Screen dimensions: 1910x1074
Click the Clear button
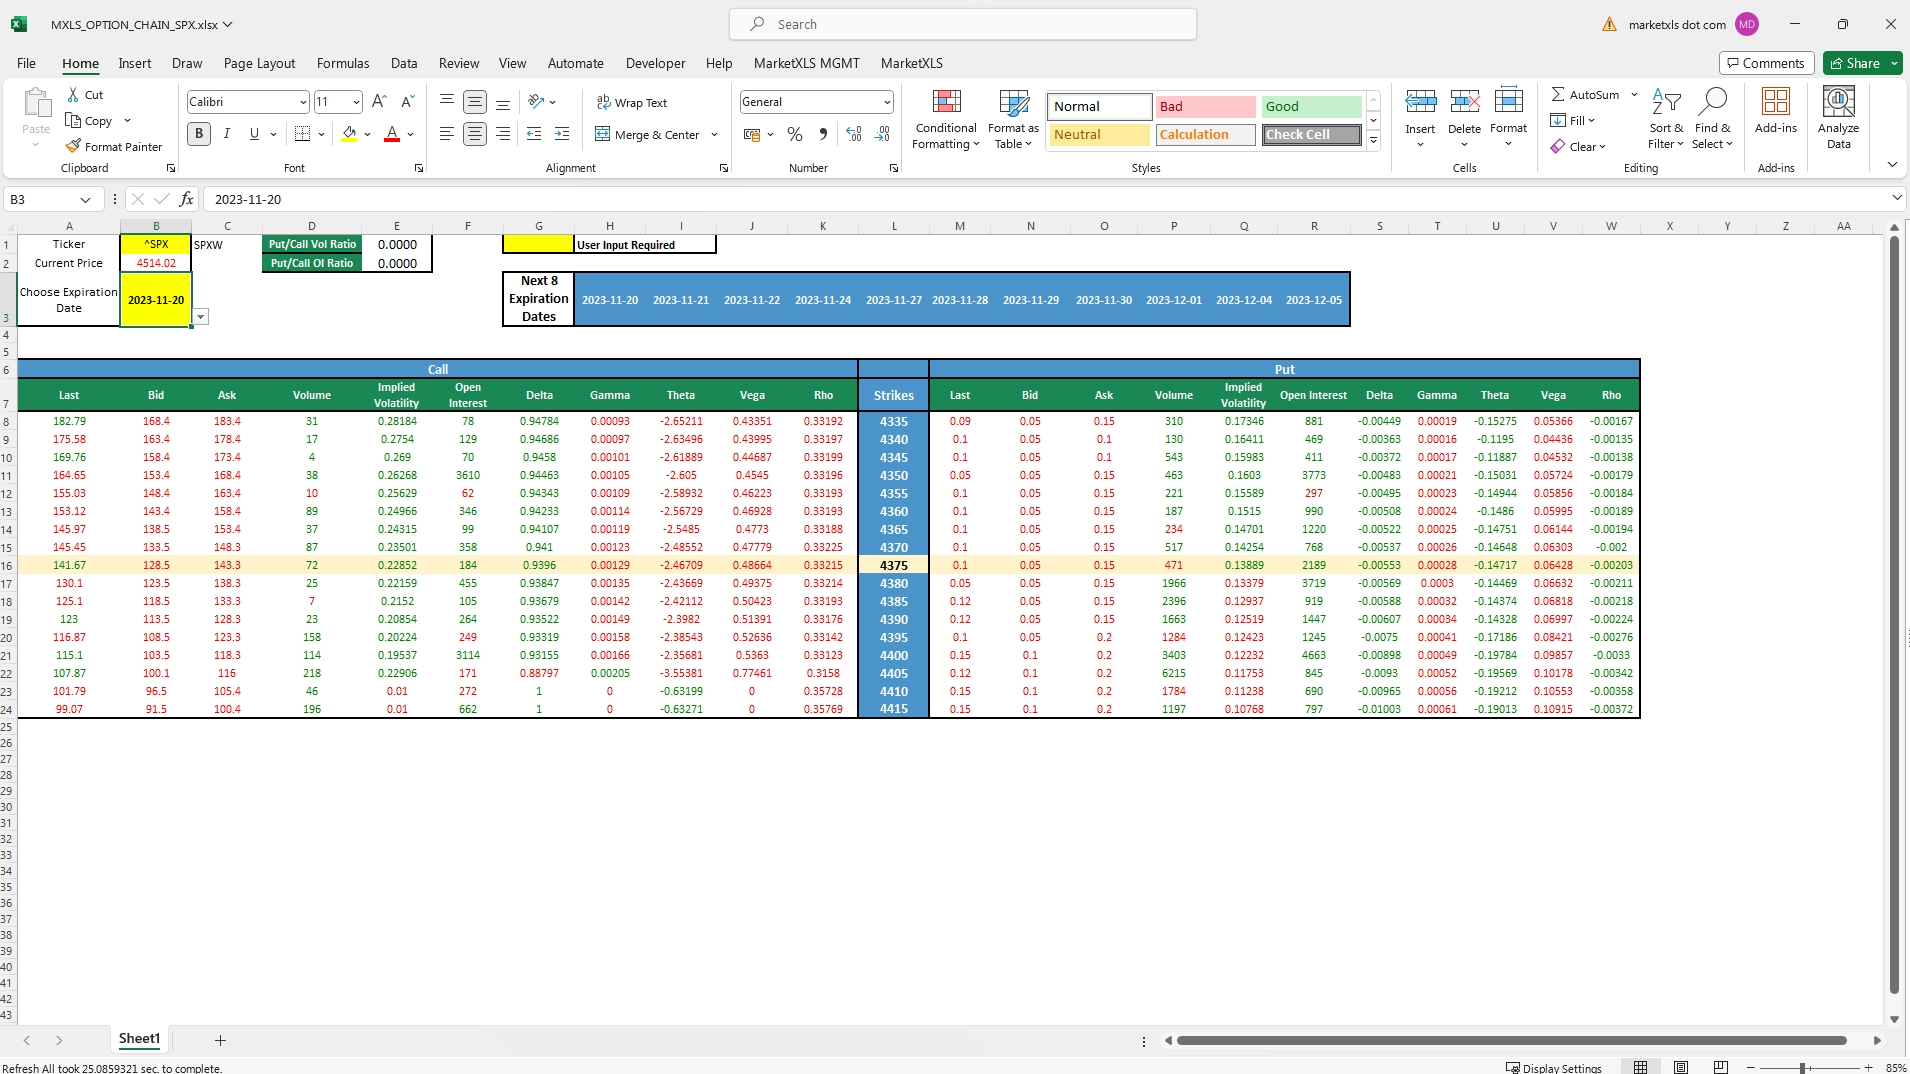point(1579,146)
